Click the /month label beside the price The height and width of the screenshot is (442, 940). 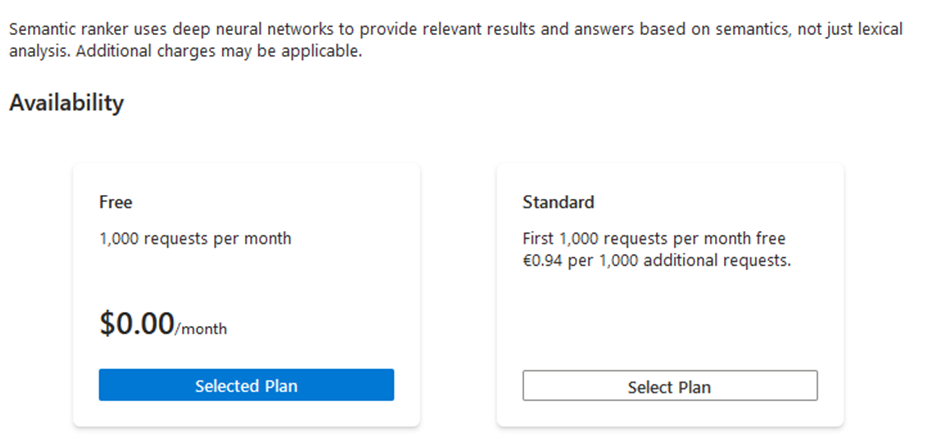201,328
